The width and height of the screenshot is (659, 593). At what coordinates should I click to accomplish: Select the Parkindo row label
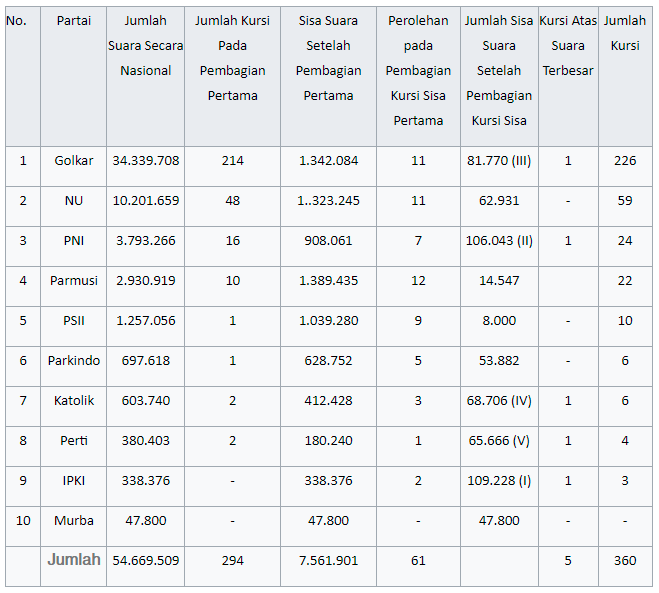(x=73, y=361)
